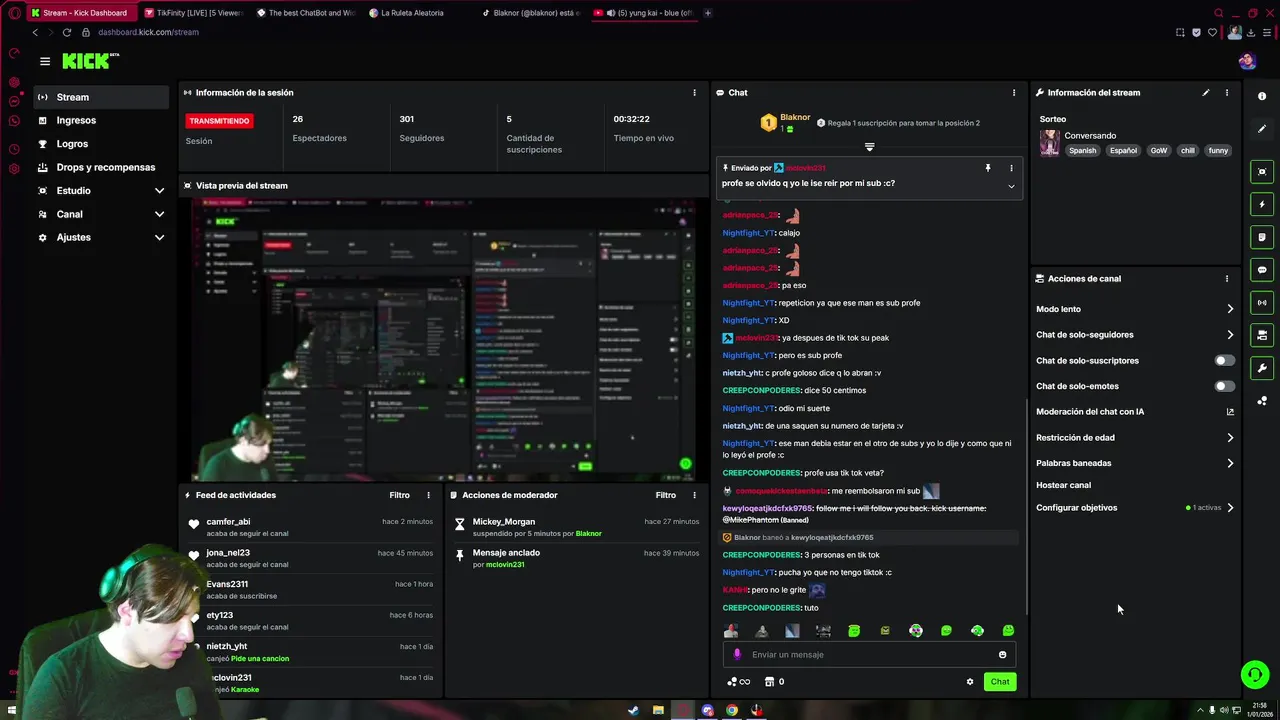
Task: Click the shop icon showing 0
Action: pyautogui.click(x=774, y=682)
